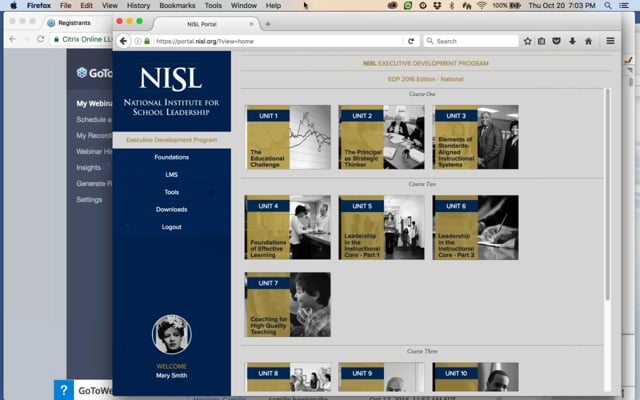Open Unit 6 Instructional Core Part 2
Screen dimensions: 640x400
476,227
